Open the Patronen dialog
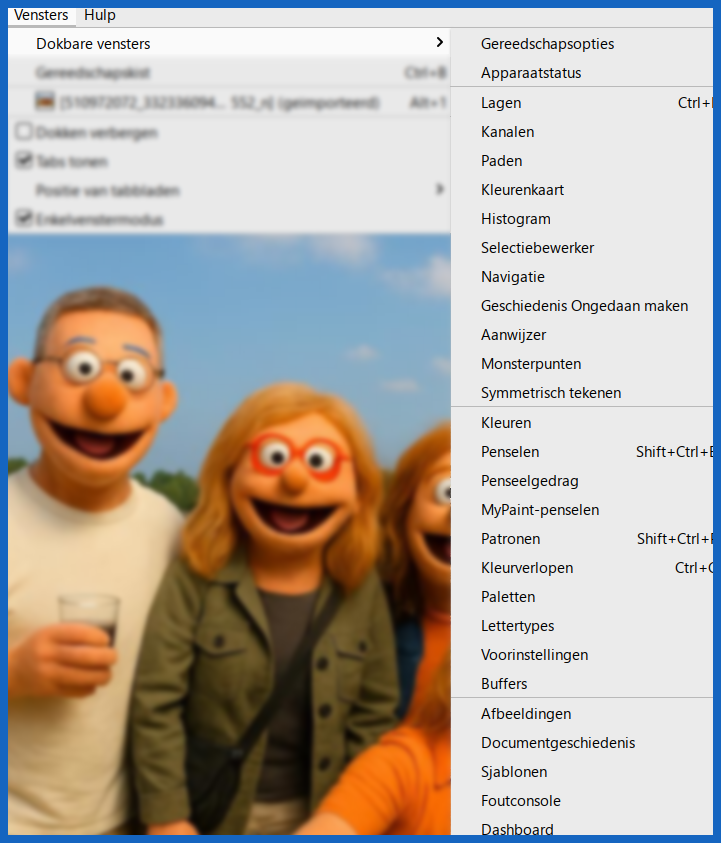Image resolution: width=721 pixels, height=843 pixels. (x=582, y=539)
